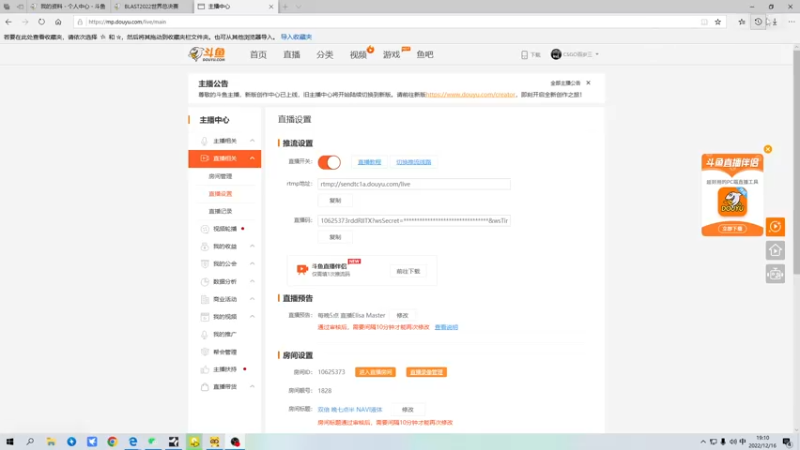Viewport: 800px width, 450px height.
Task: Click the shield icon beside 我的公会
Action: pyautogui.click(x=204, y=264)
